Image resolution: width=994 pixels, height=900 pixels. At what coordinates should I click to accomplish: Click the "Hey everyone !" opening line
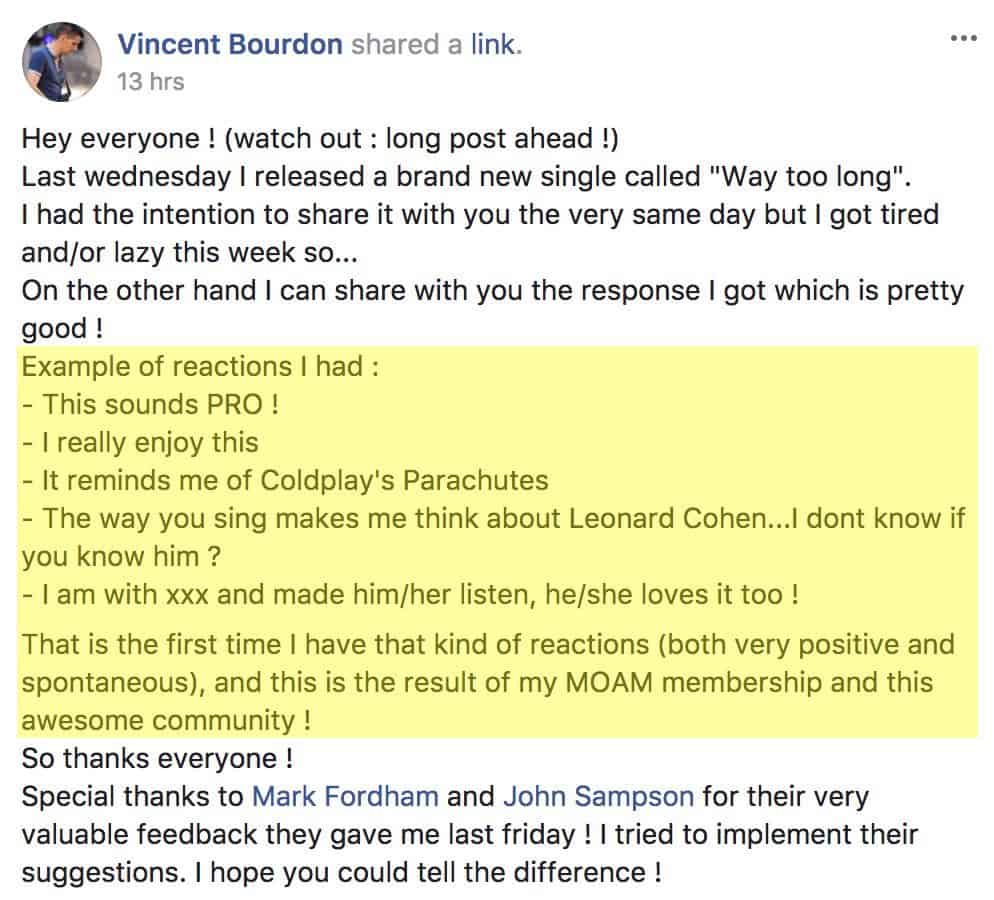click(x=119, y=138)
